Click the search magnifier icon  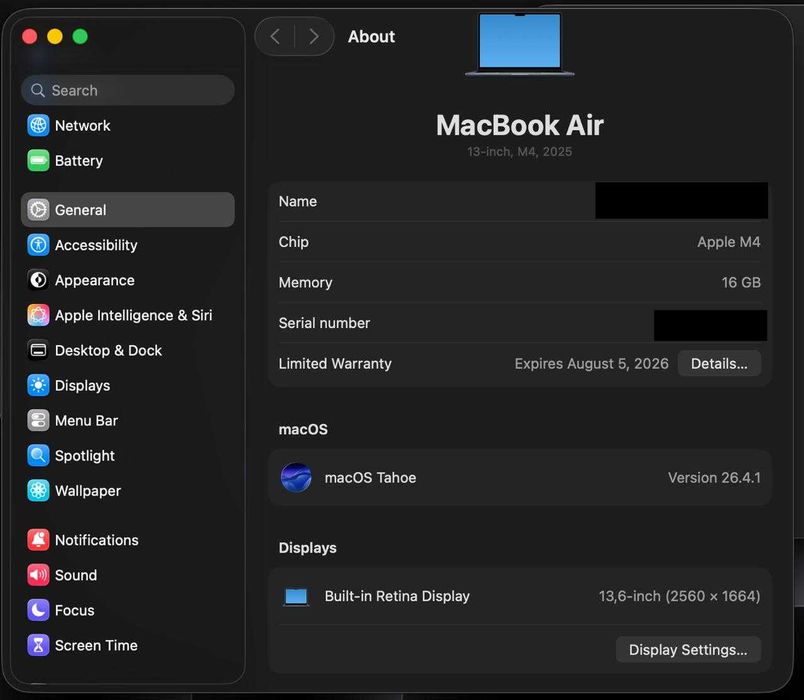pos(37,90)
